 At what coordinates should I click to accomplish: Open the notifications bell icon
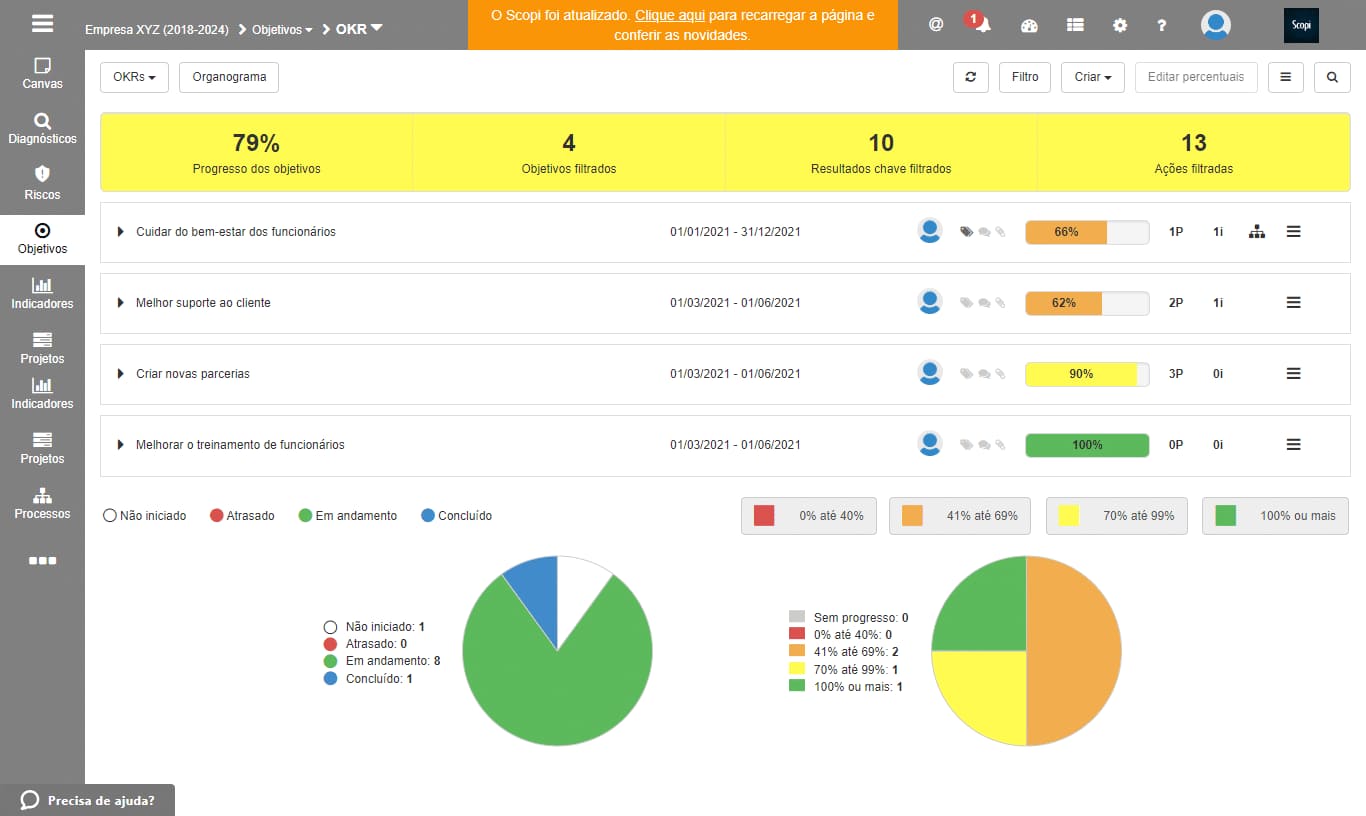984,25
